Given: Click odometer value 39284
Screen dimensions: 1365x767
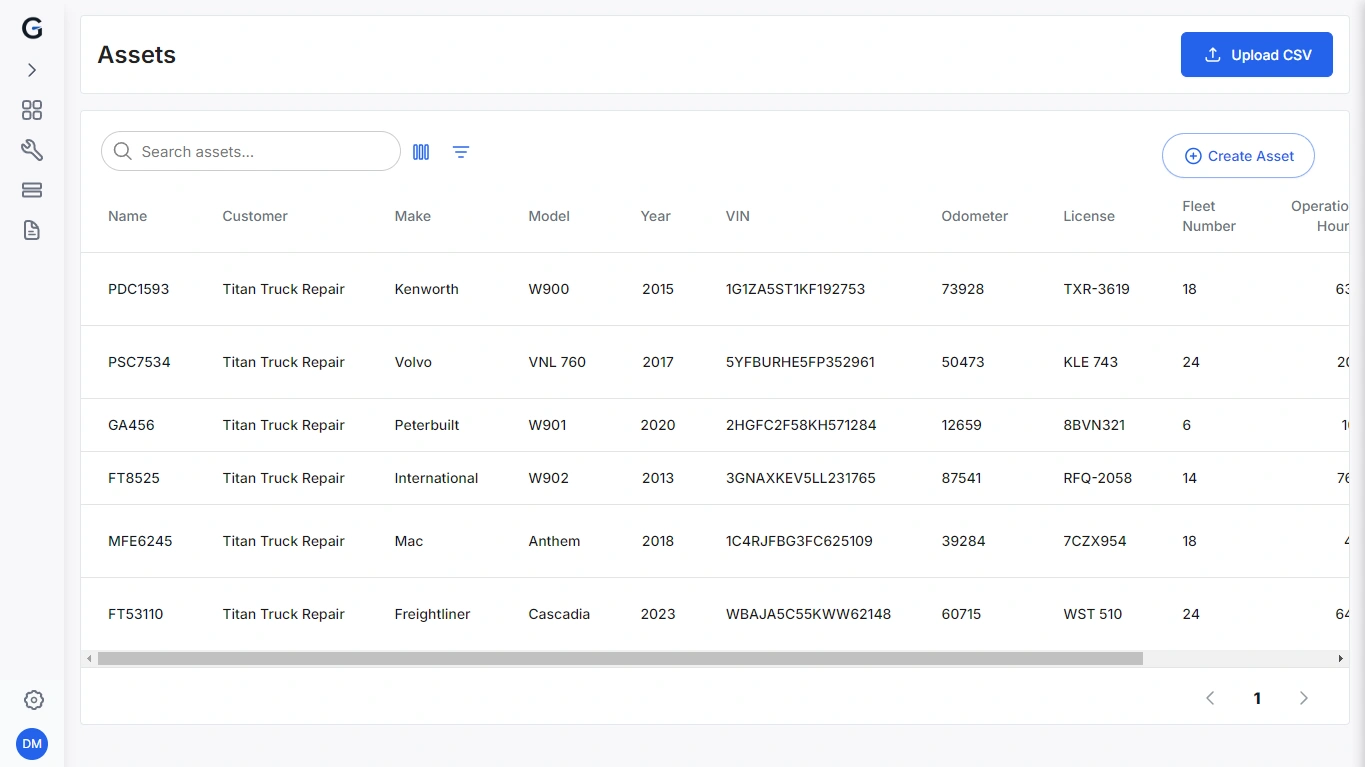Looking at the screenshot, I should (x=963, y=541).
